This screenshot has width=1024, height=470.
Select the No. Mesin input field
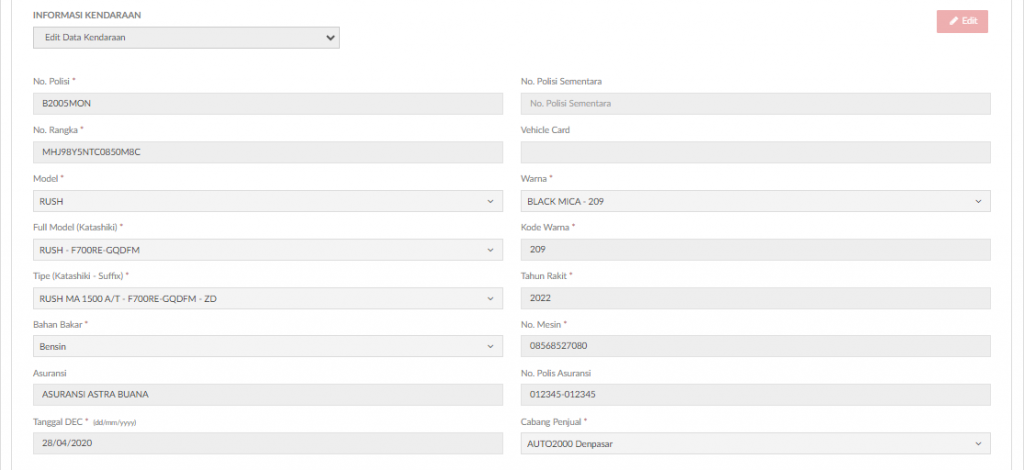(x=756, y=347)
